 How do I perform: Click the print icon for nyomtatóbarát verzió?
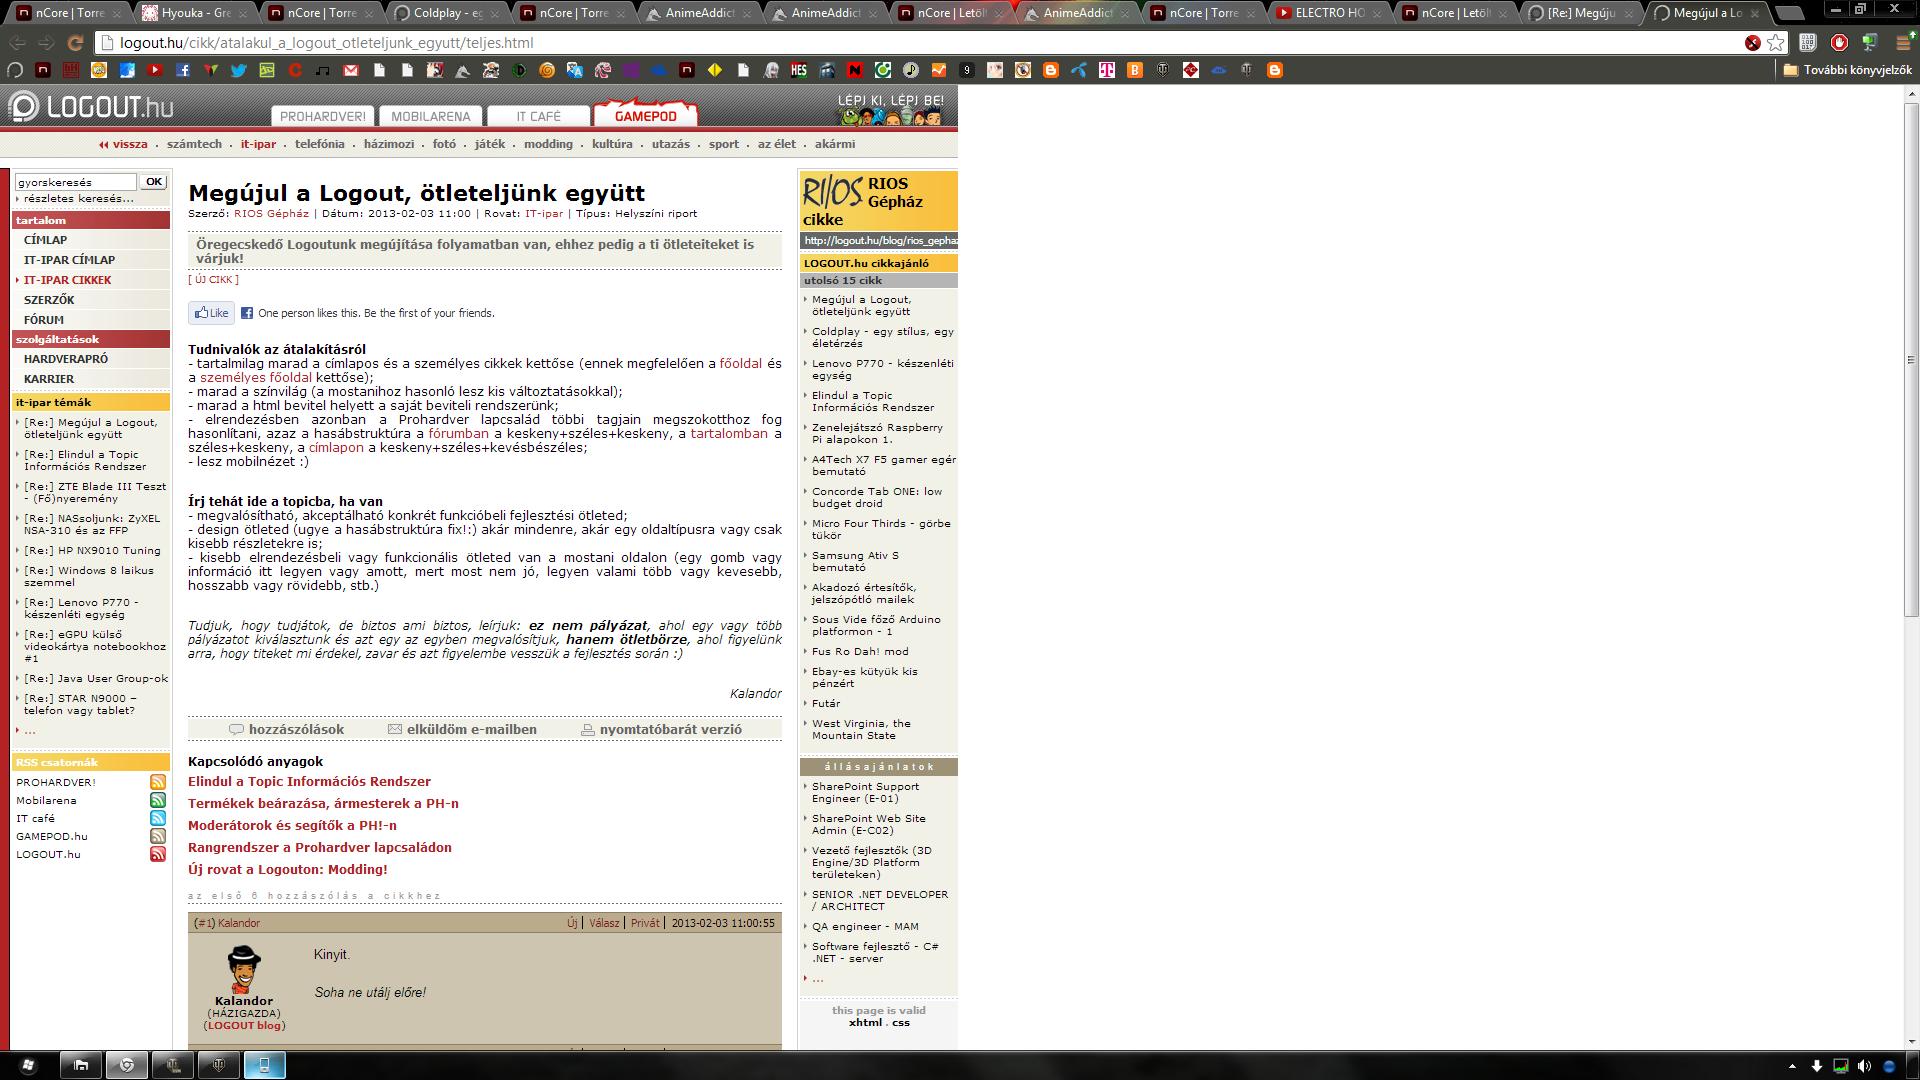588,730
